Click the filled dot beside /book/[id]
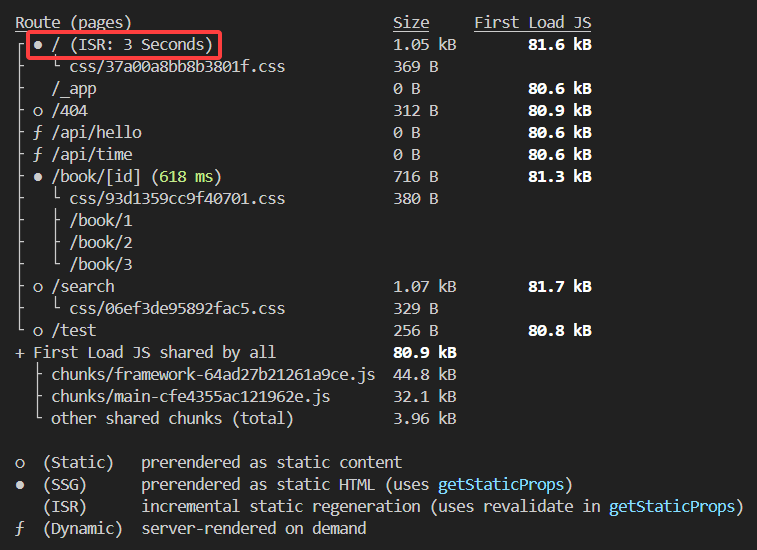The width and height of the screenshot is (757, 550). [x=38, y=177]
